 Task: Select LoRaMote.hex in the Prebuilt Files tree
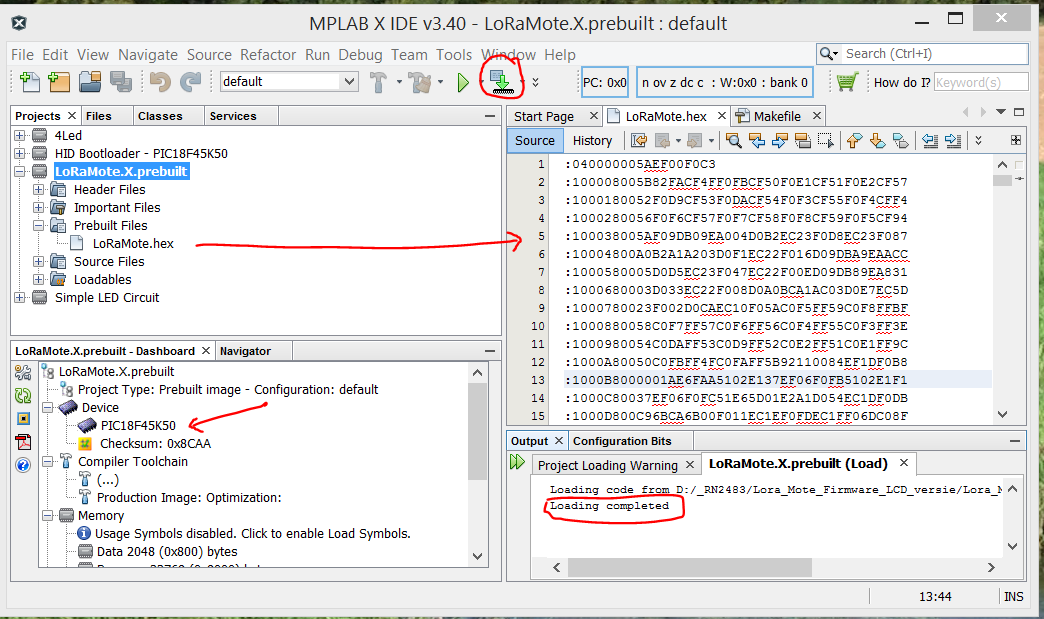[x=133, y=244]
